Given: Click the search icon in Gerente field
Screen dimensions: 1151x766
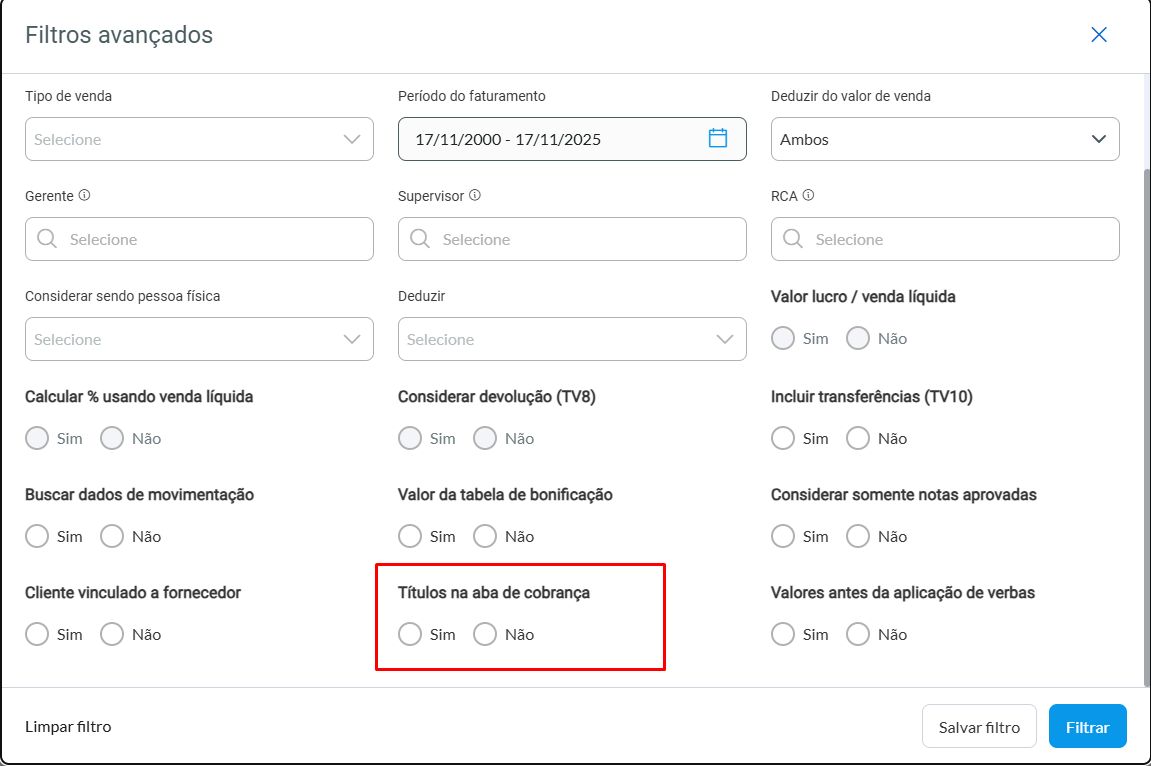Looking at the screenshot, I should pyautogui.click(x=46, y=239).
